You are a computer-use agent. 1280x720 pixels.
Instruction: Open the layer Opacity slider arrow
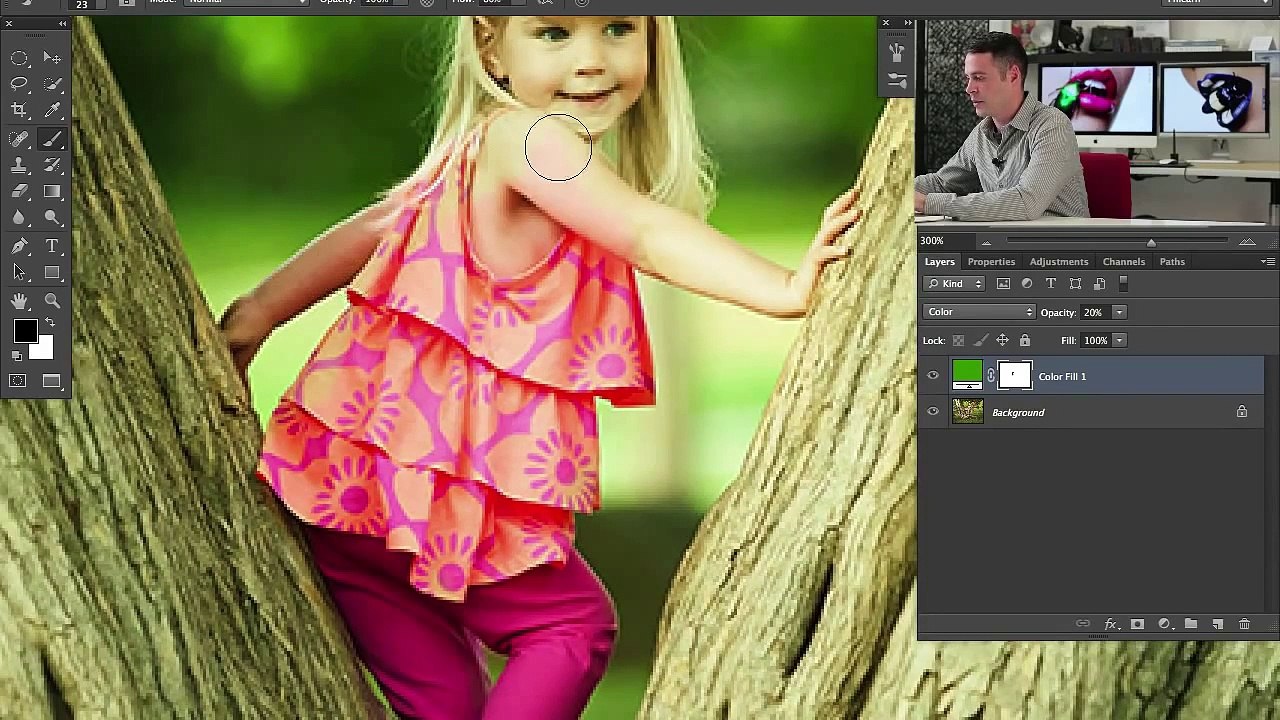(1120, 313)
